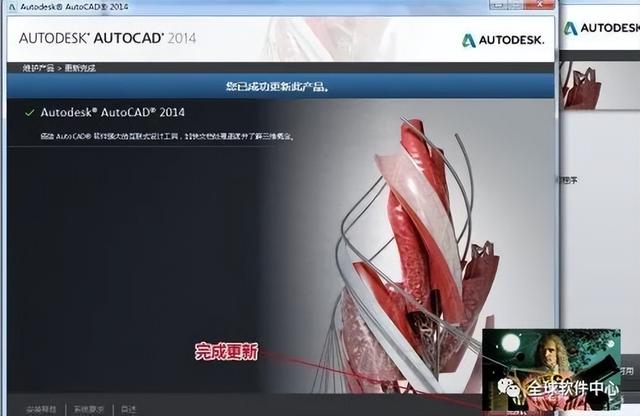The height and width of the screenshot is (416, 640).
Task: Click the red 完成更新 annotation label
Action: click(x=227, y=351)
